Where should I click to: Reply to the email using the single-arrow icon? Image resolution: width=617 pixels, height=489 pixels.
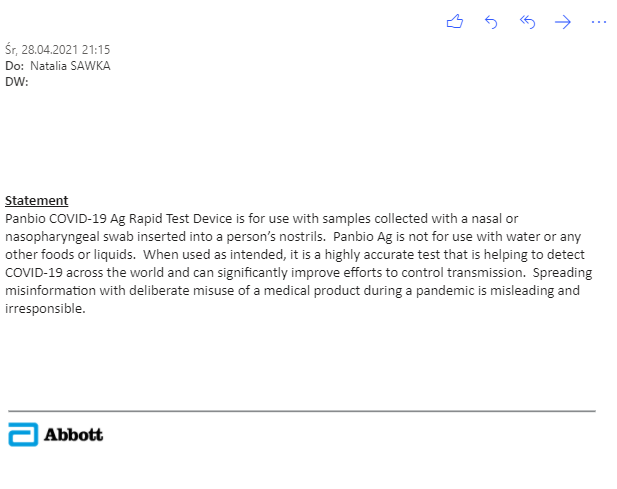(491, 22)
